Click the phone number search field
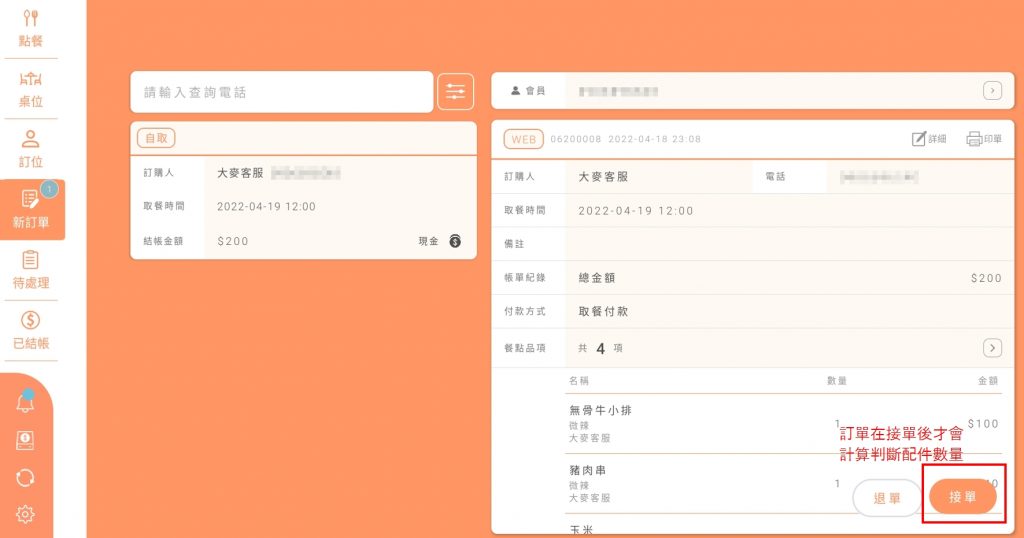This screenshot has height=538, width=1024. click(x=281, y=92)
